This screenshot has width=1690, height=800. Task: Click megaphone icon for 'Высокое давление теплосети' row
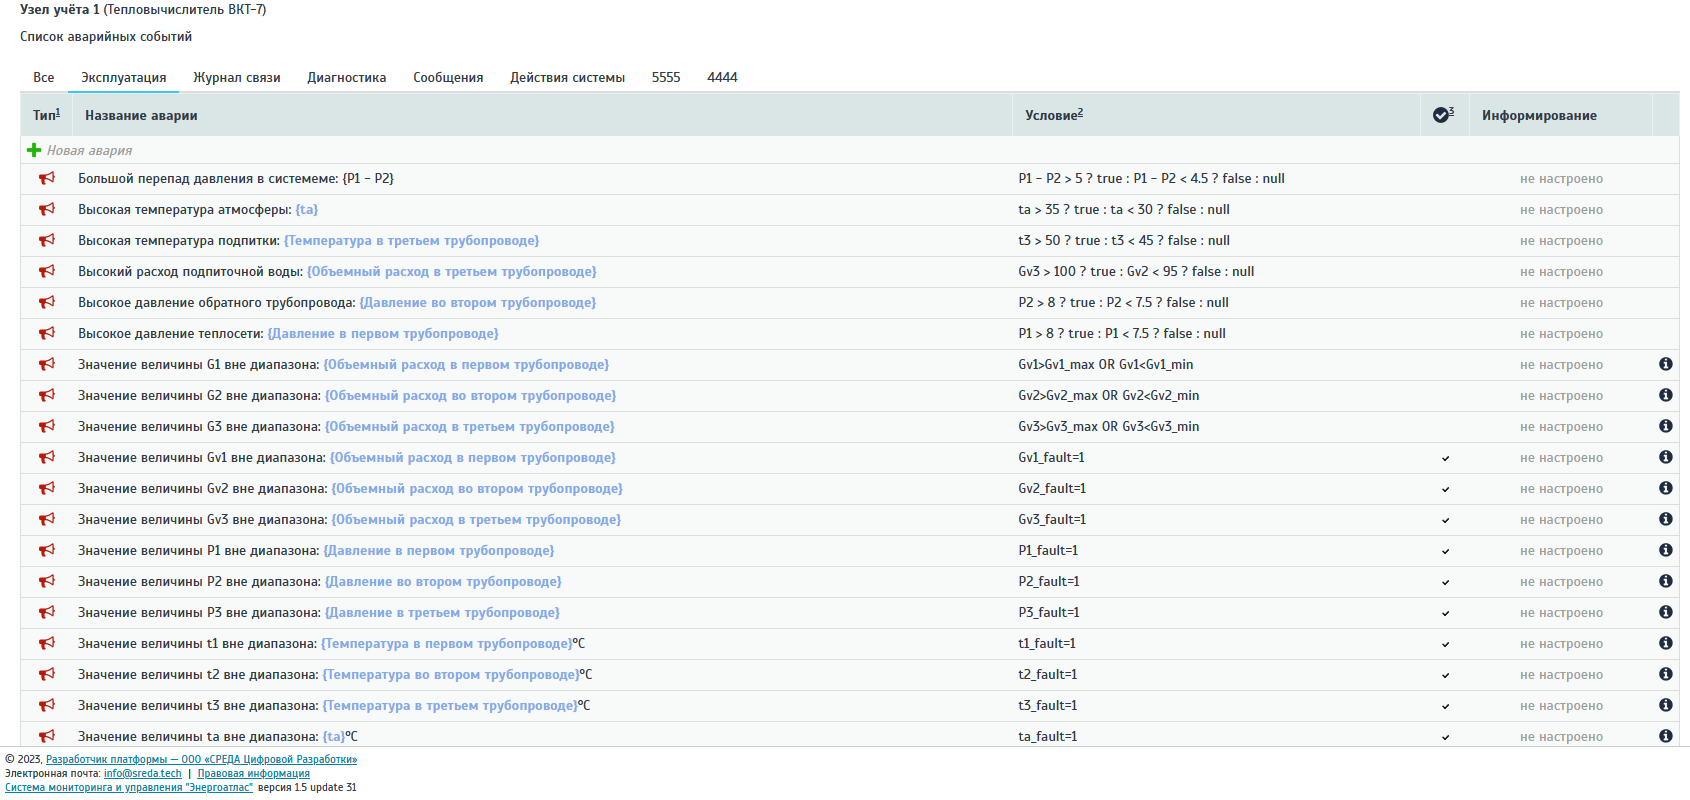click(47, 334)
